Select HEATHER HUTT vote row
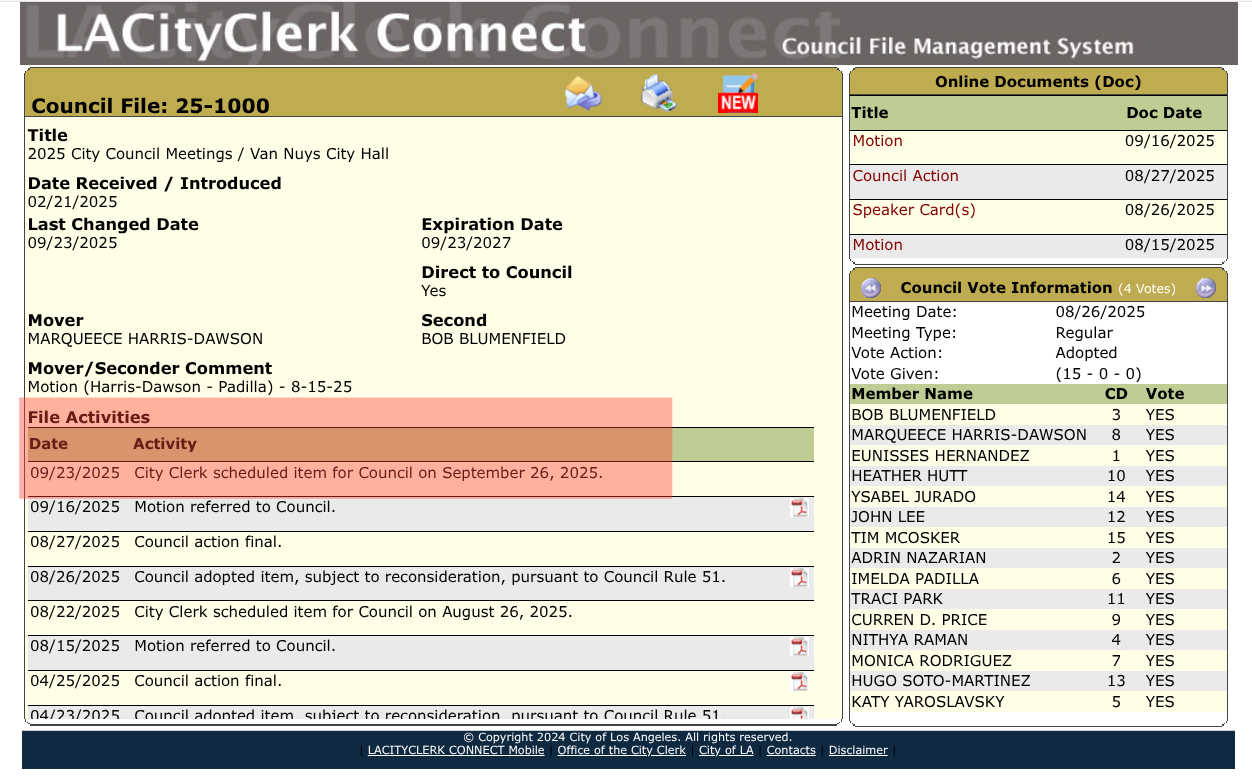Screen dimensions: 1252x777 1038,476
